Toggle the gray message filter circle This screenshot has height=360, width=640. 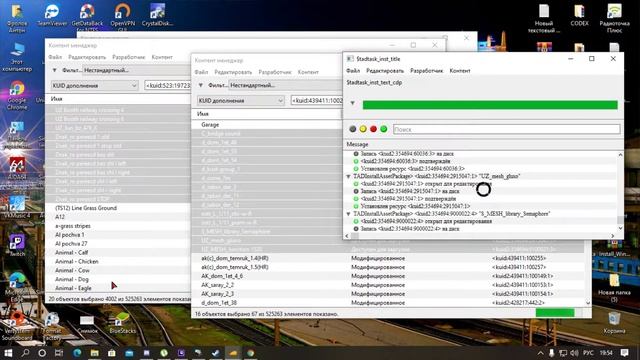353,129
